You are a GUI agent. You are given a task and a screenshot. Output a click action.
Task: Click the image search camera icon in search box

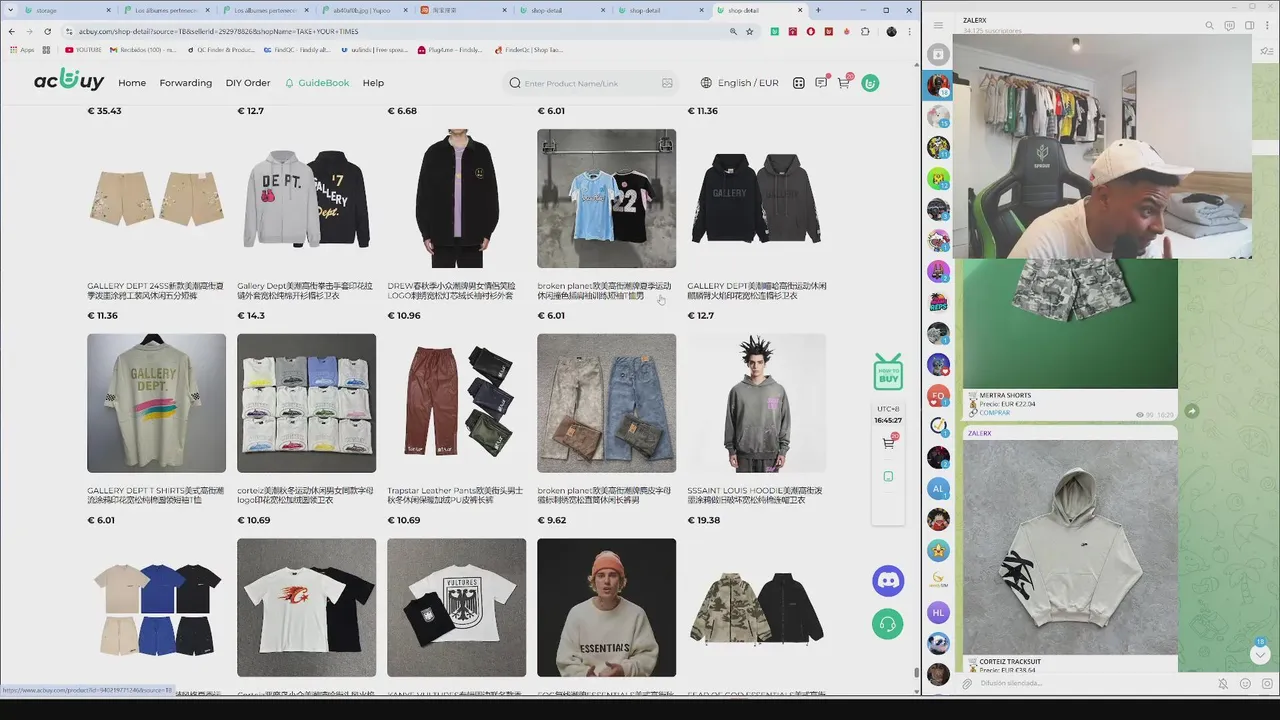pos(667,83)
